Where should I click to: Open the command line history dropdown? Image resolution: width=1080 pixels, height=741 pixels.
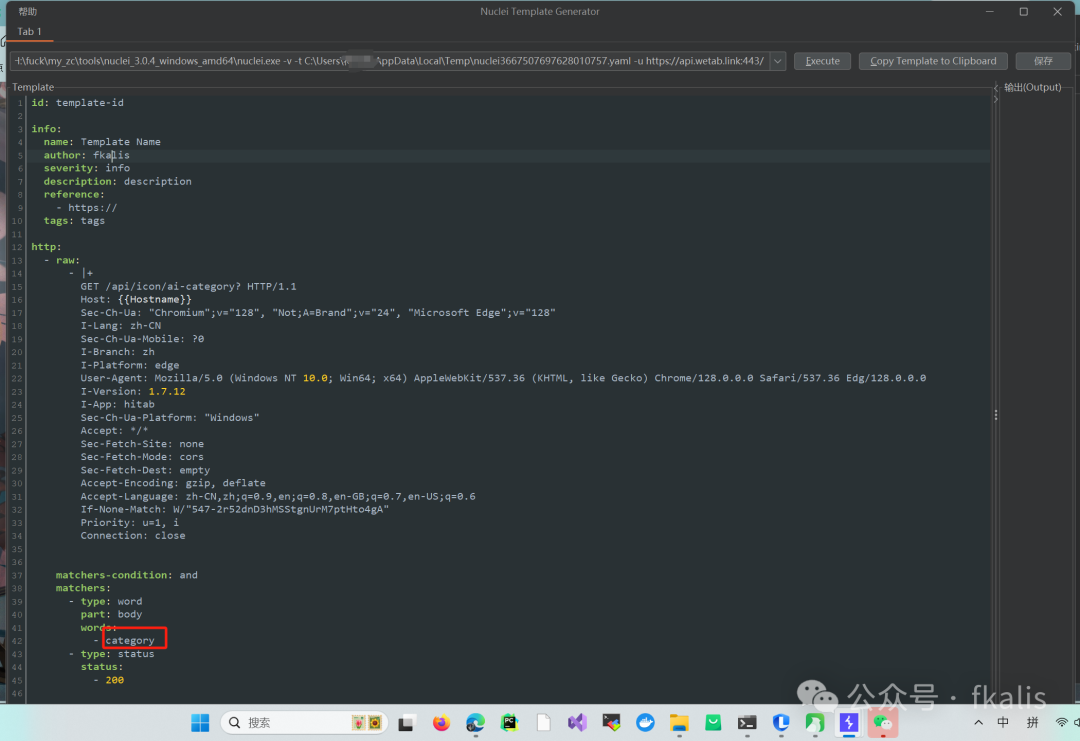[x=778, y=61]
